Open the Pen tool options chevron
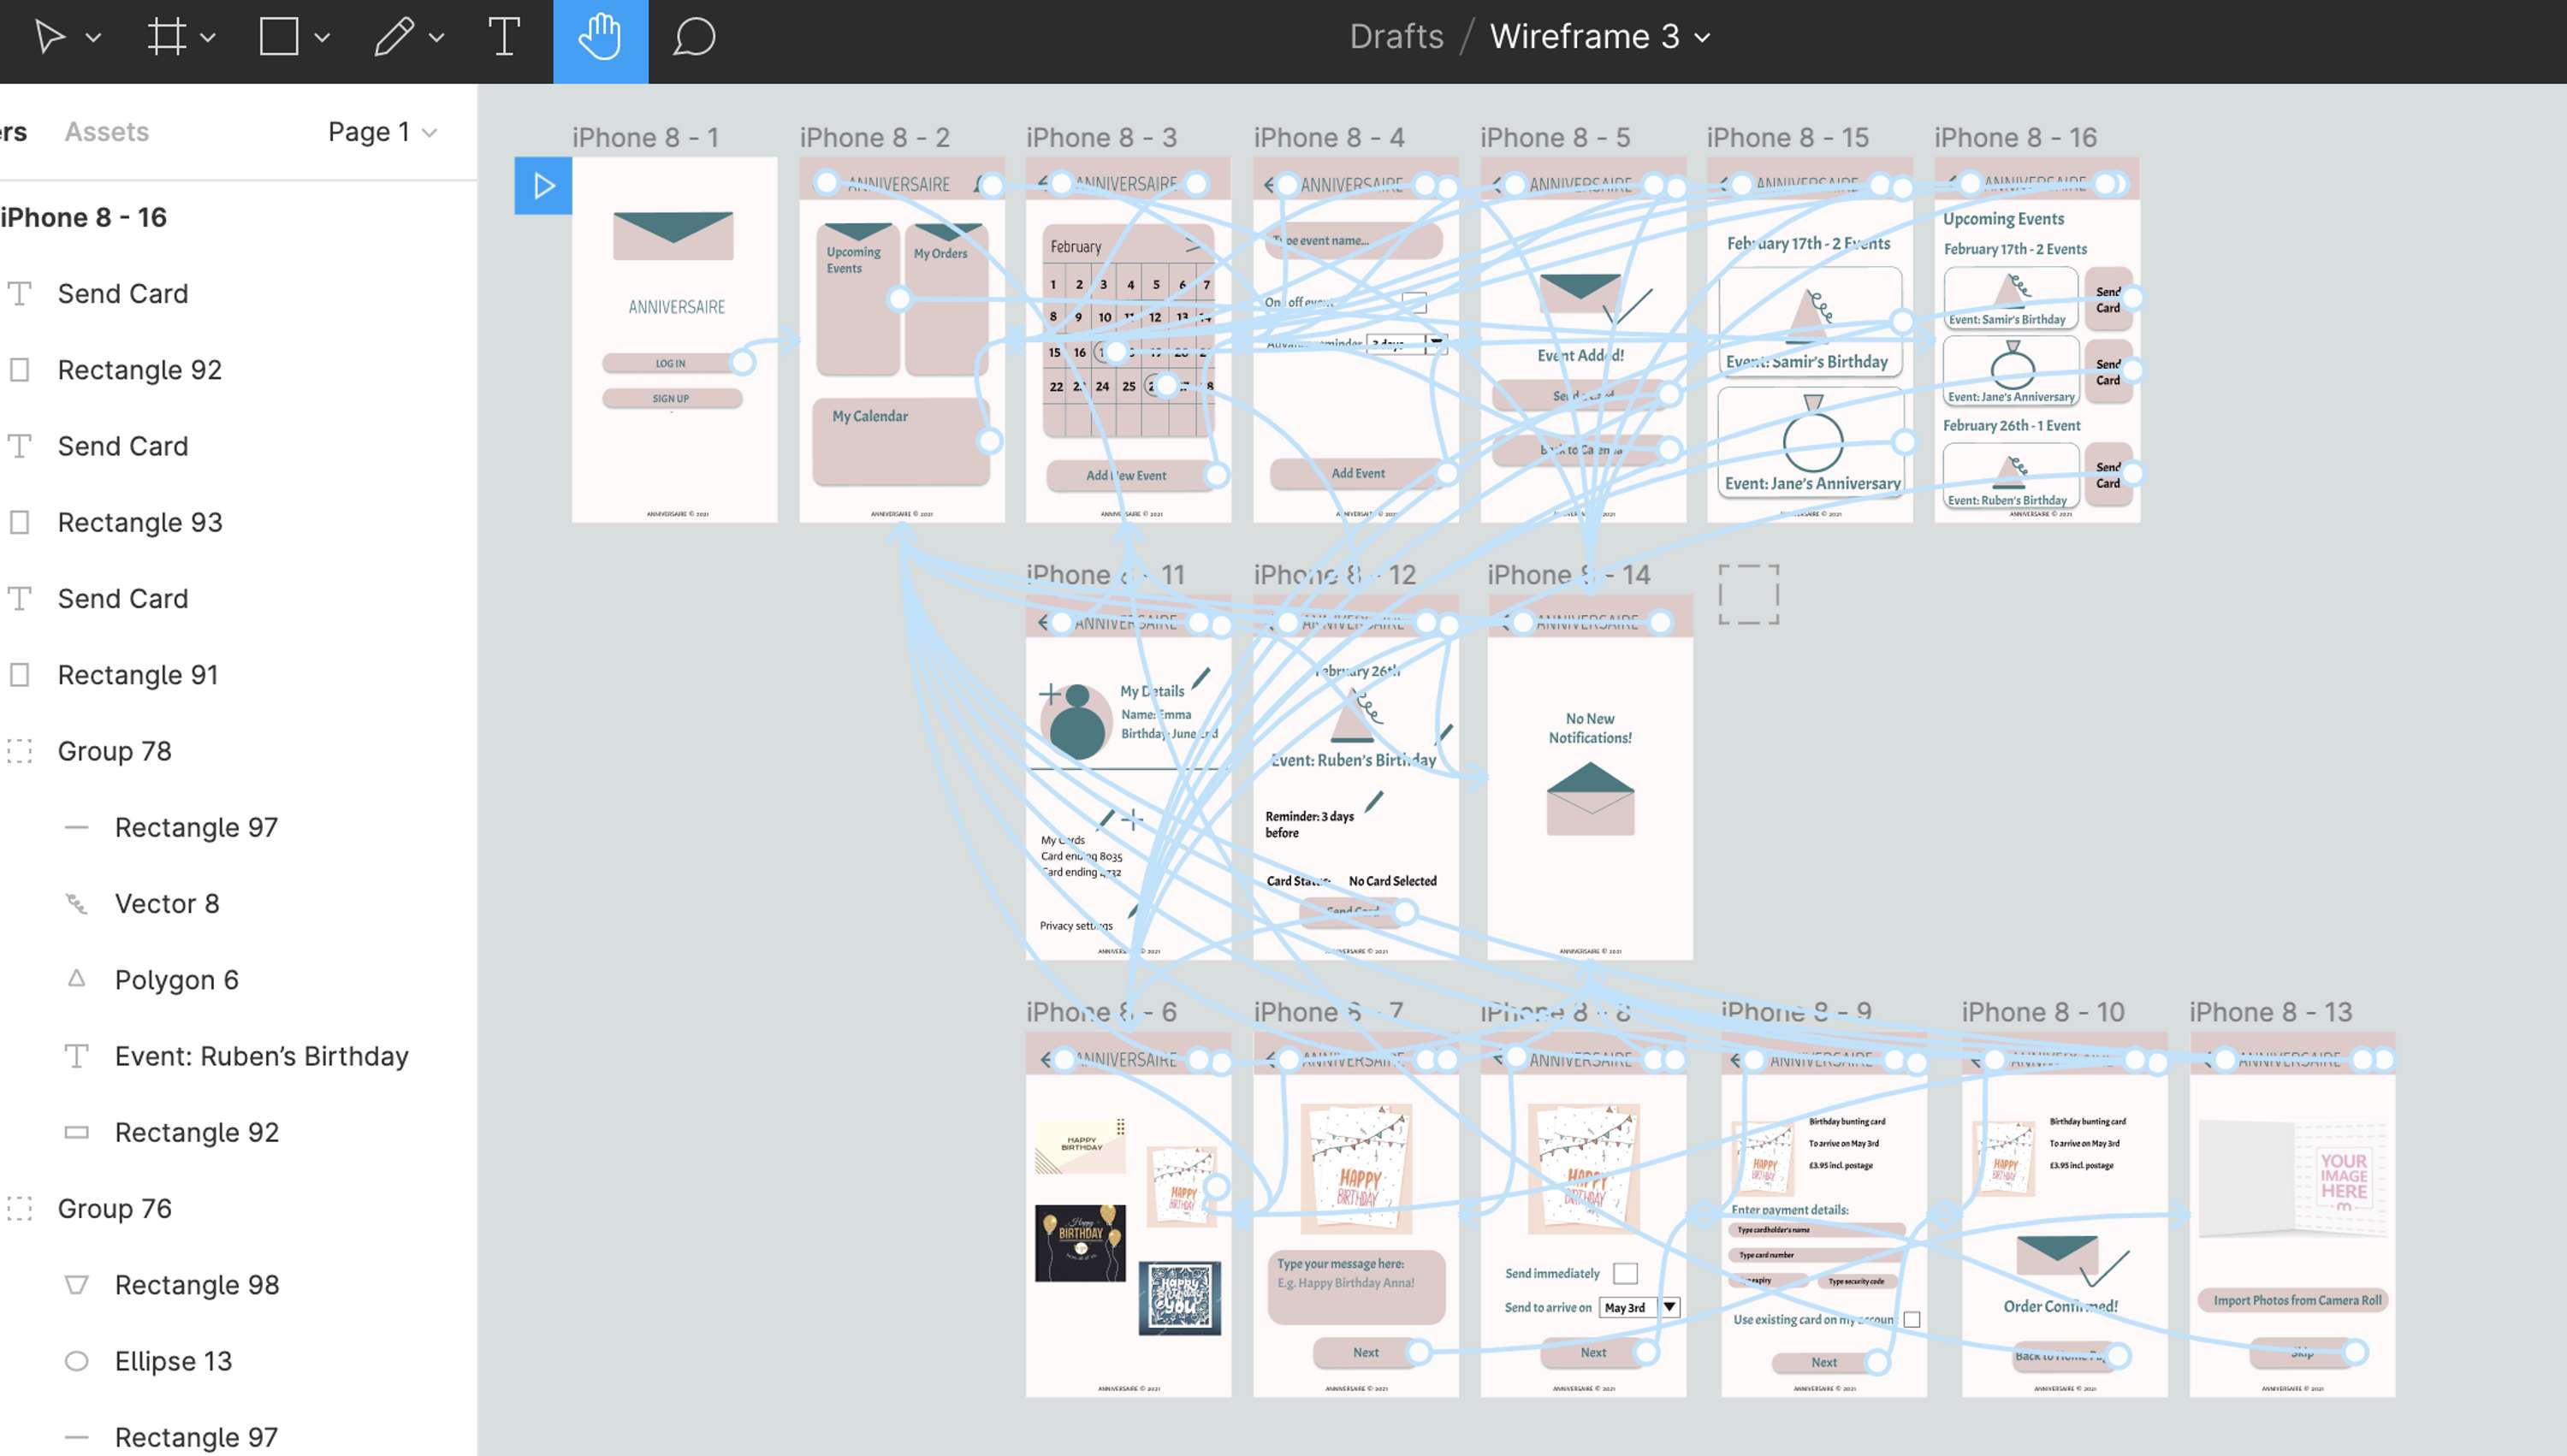Image resolution: width=2567 pixels, height=1456 pixels. (437, 38)
